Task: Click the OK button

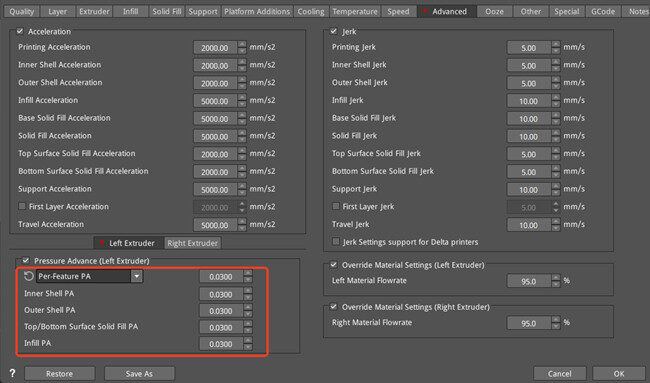Action: coord(619,373)
